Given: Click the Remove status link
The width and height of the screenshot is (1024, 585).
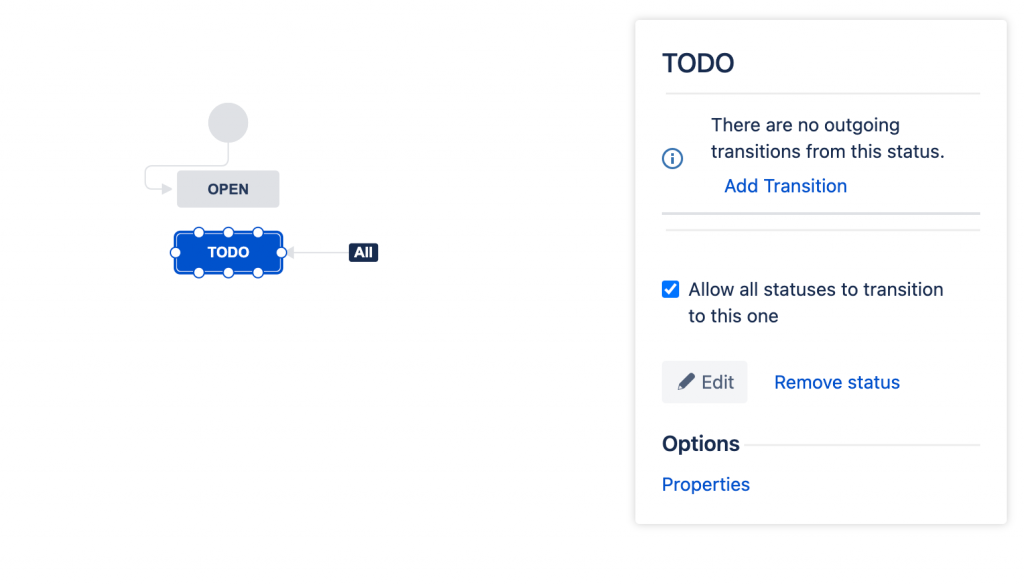Looking at the screenshot, I should click(x=837, y=382).
